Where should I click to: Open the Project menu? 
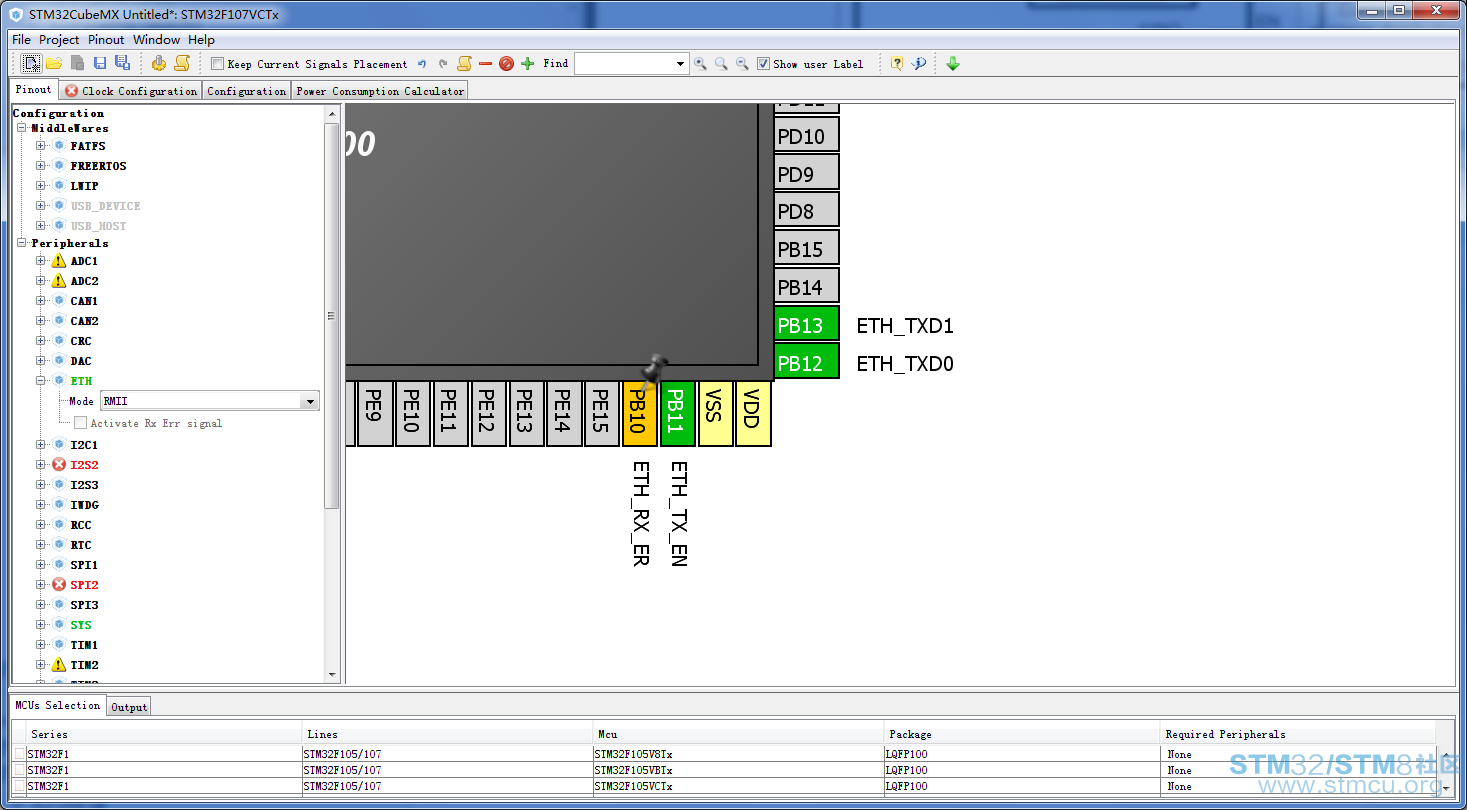pos(59,40)
